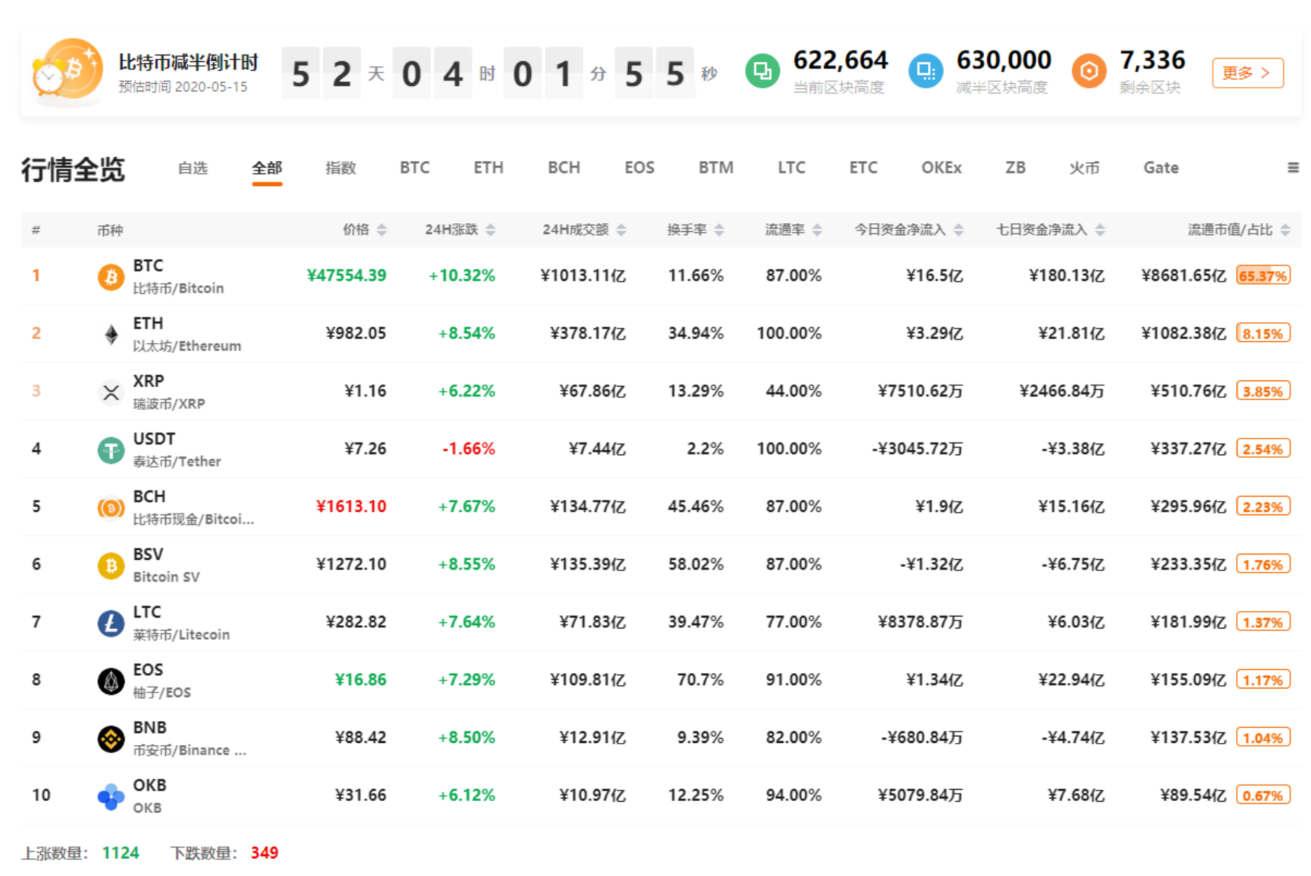This screenshot has height=876, width=1311.
Task: Open the Bitcoin SV name link
Action: [x=166, y=577]
